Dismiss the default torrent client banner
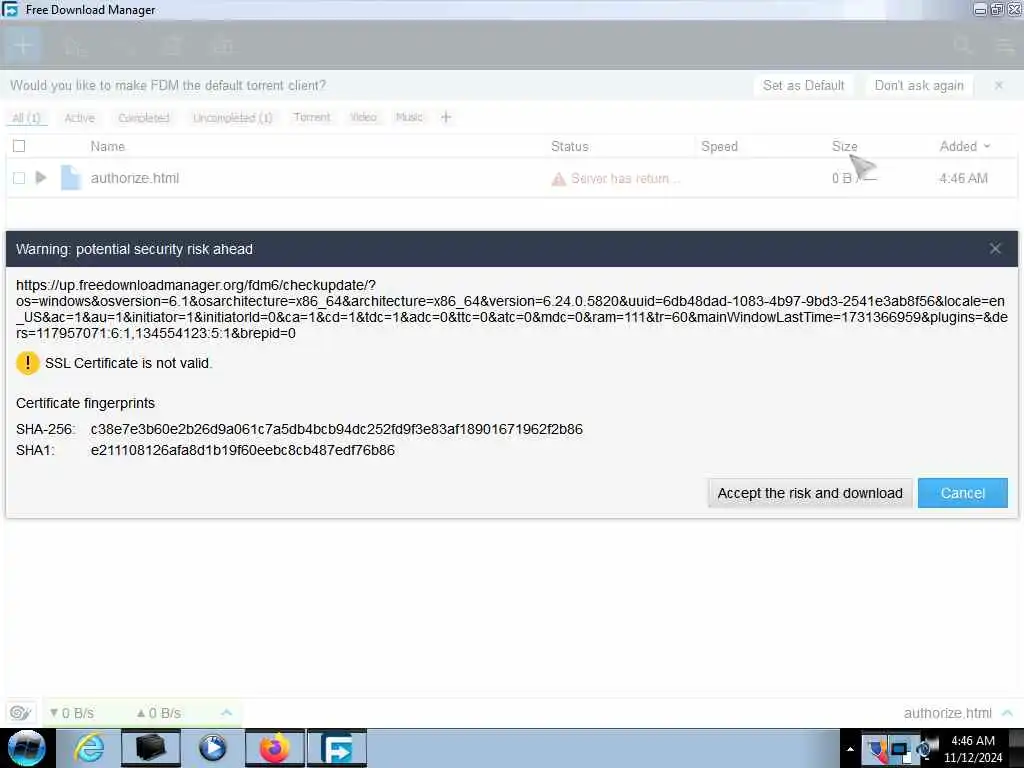 coord(999,85)
